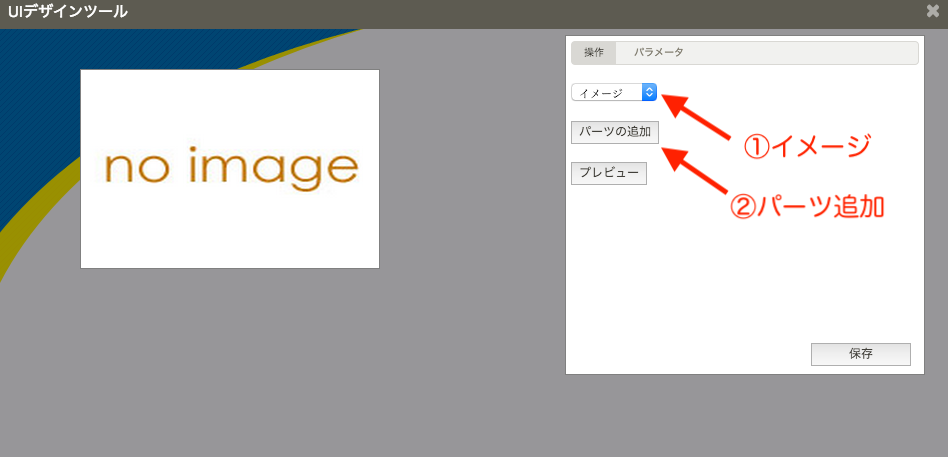Click the red ①イメージ annotation label
The height and width of the screenshot is (457, 948).
tap(807, 146)
